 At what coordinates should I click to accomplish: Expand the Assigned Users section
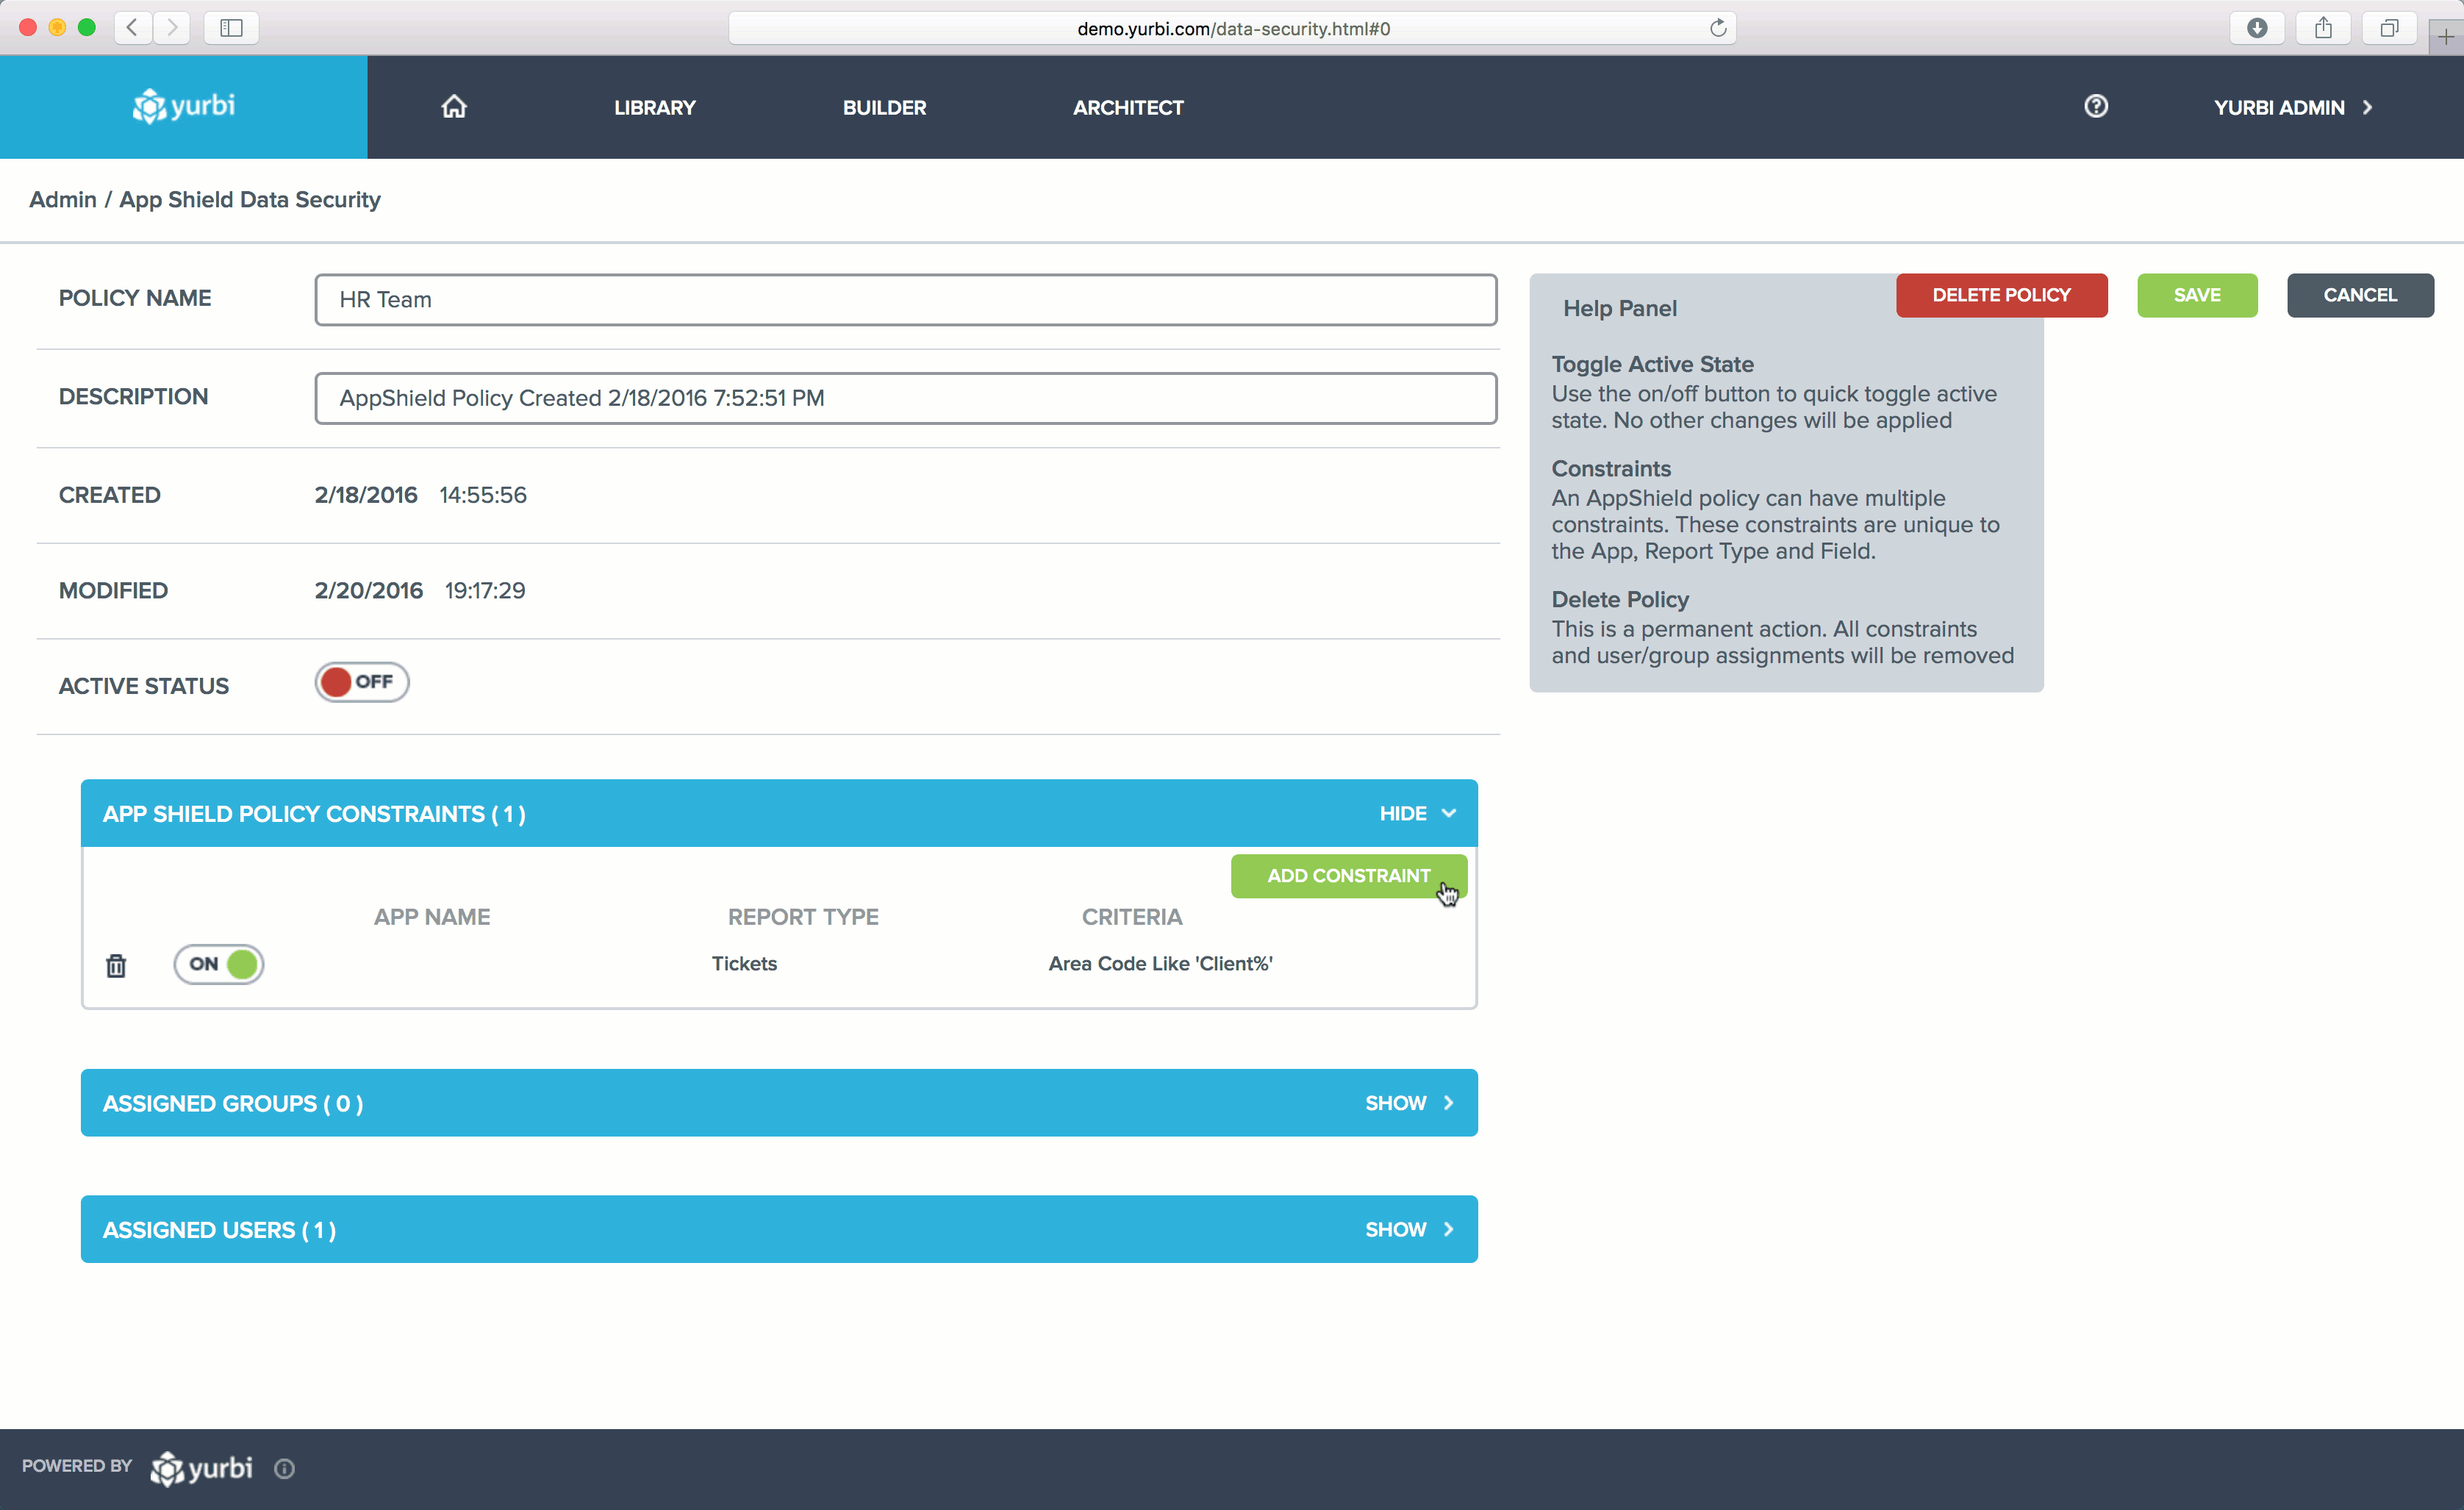pos(1409,1229)
